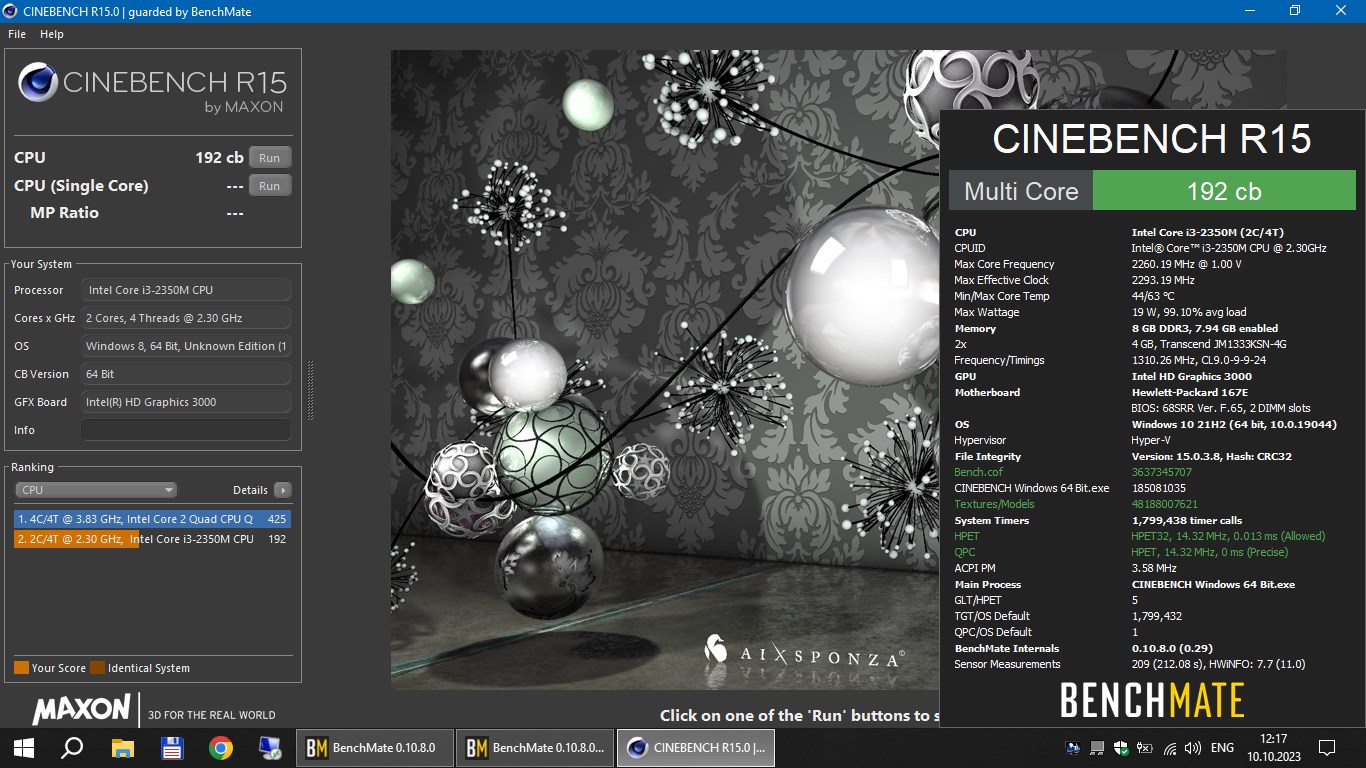
Task: Click the rendered benchmark scene image
Action: pos(665,370)
